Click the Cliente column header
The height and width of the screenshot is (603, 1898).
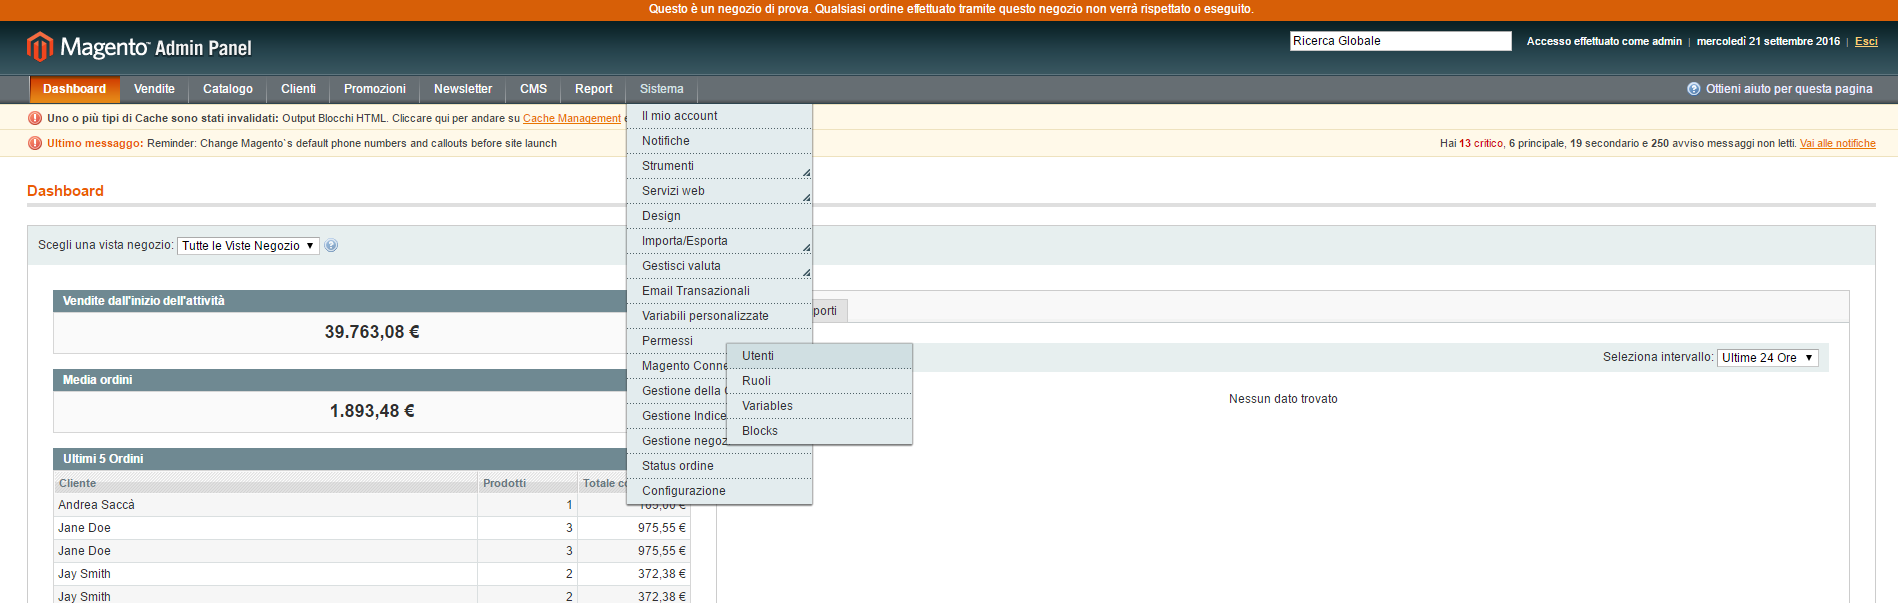(266, 483)
